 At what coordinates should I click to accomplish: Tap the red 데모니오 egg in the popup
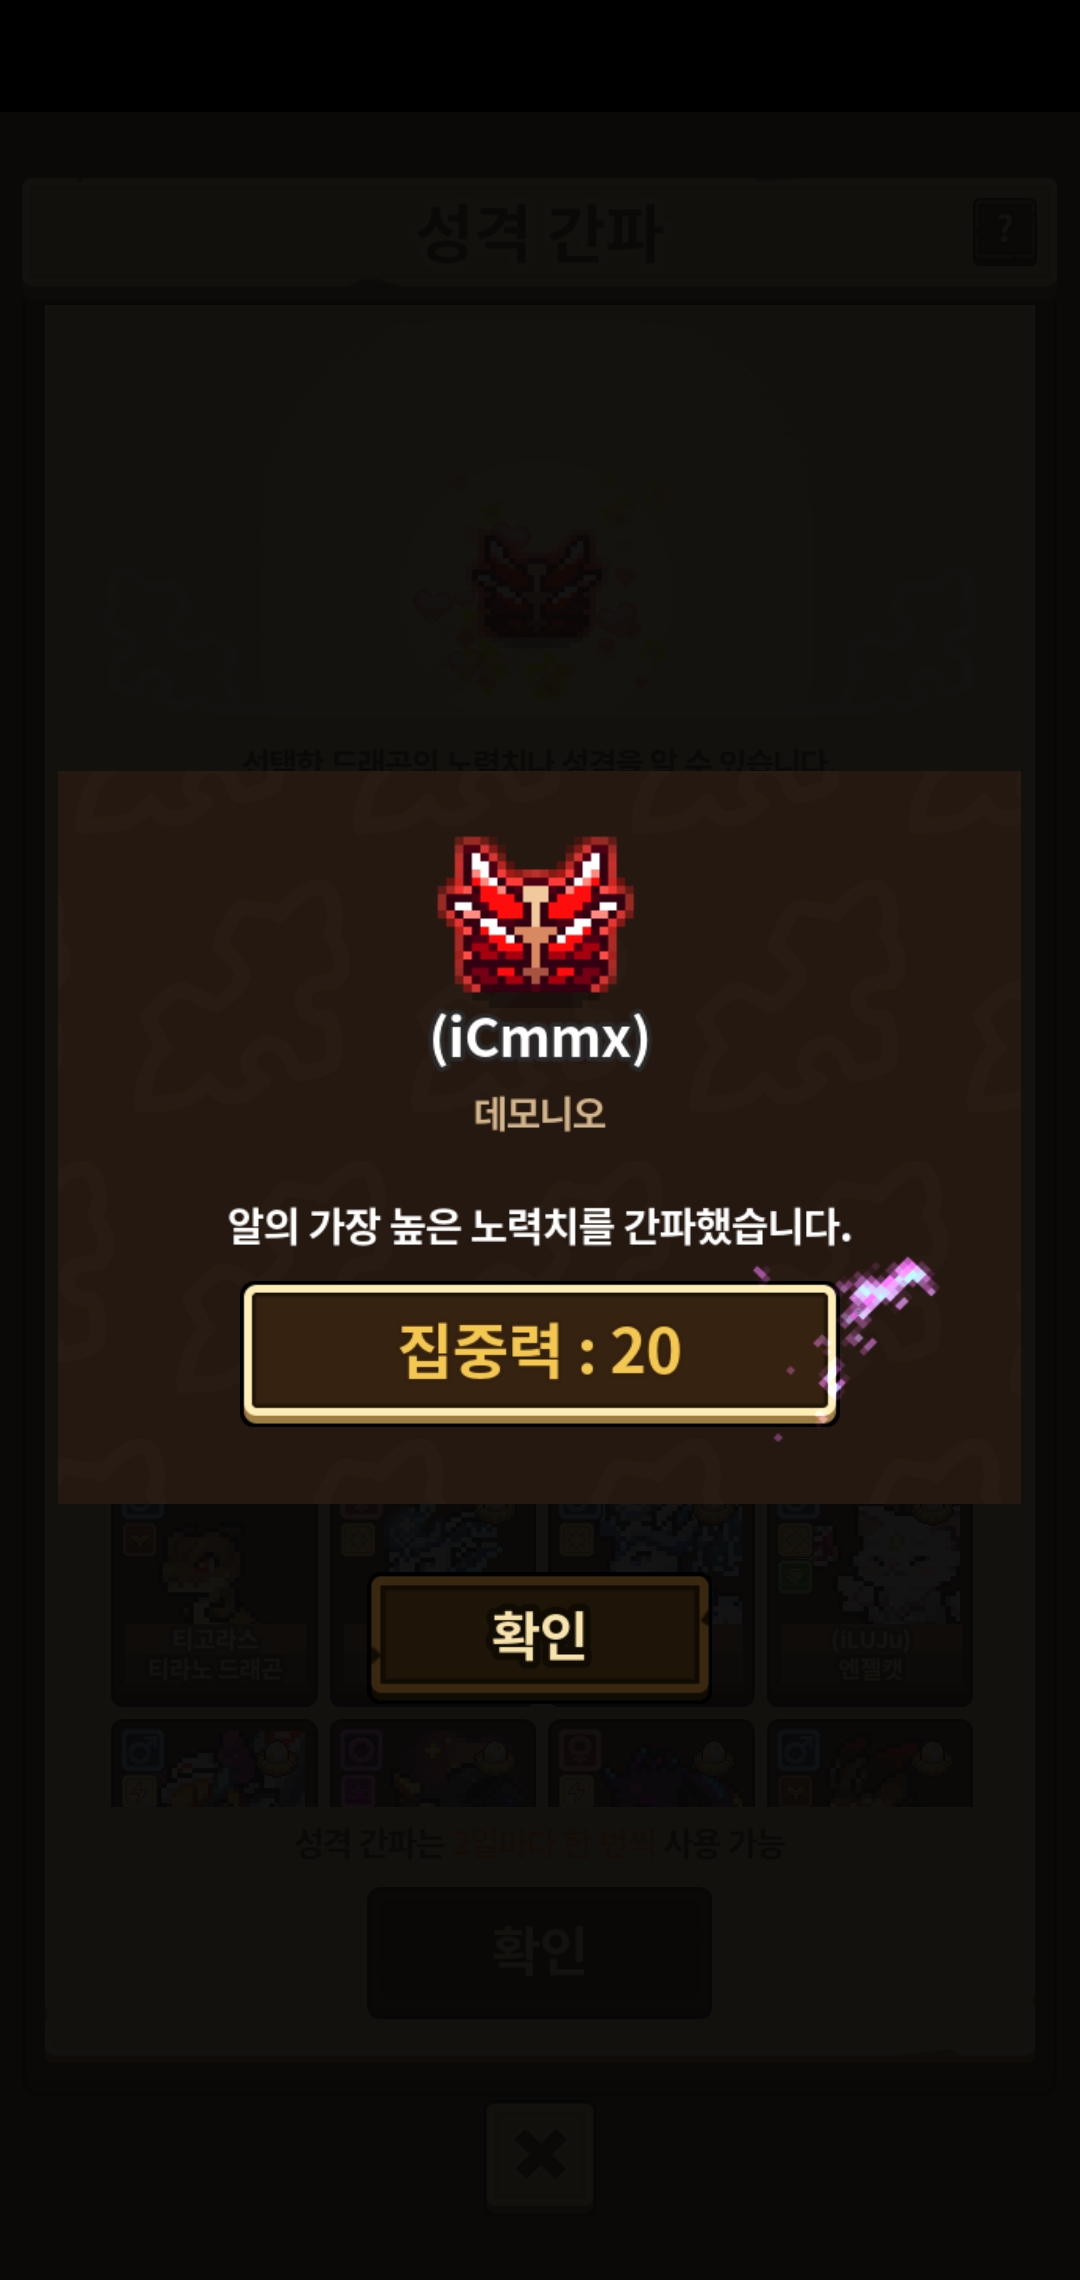(x=537, y=915)
